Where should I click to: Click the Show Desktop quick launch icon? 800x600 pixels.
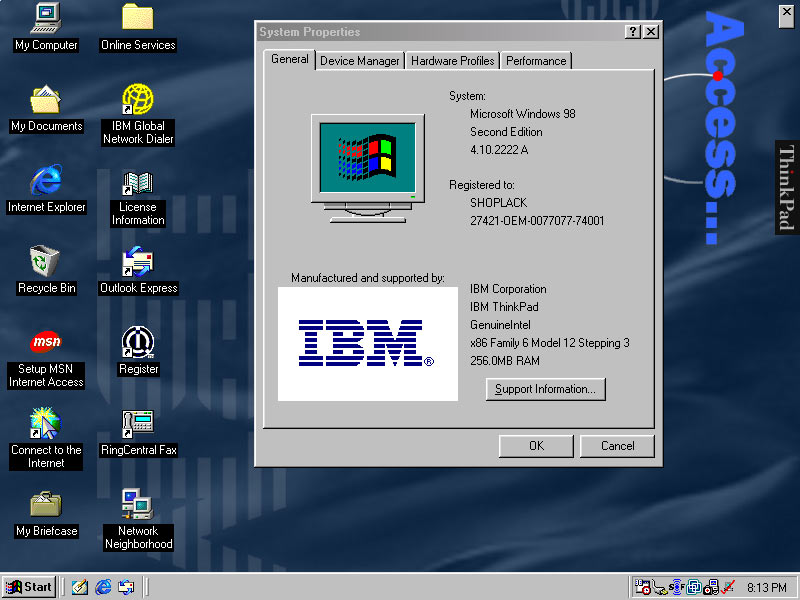80,587
